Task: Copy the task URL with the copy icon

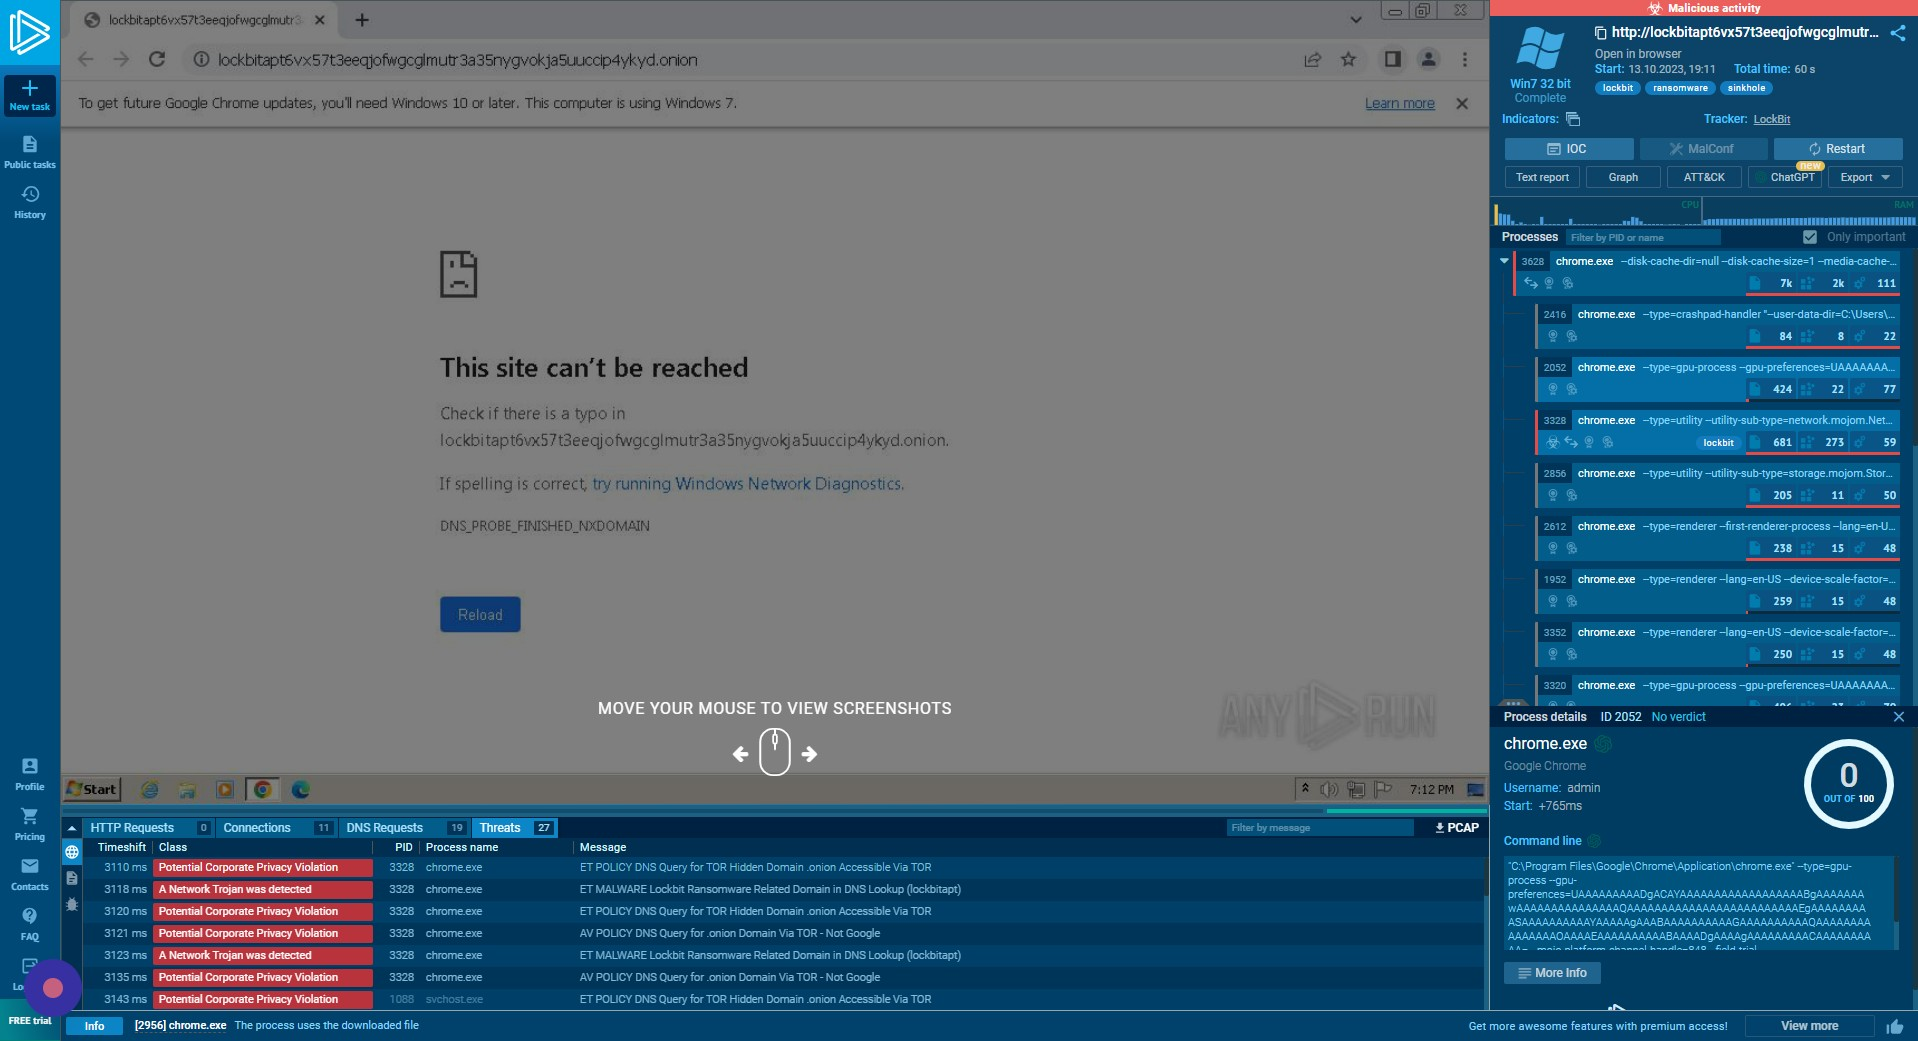Action: point(1600,33)
